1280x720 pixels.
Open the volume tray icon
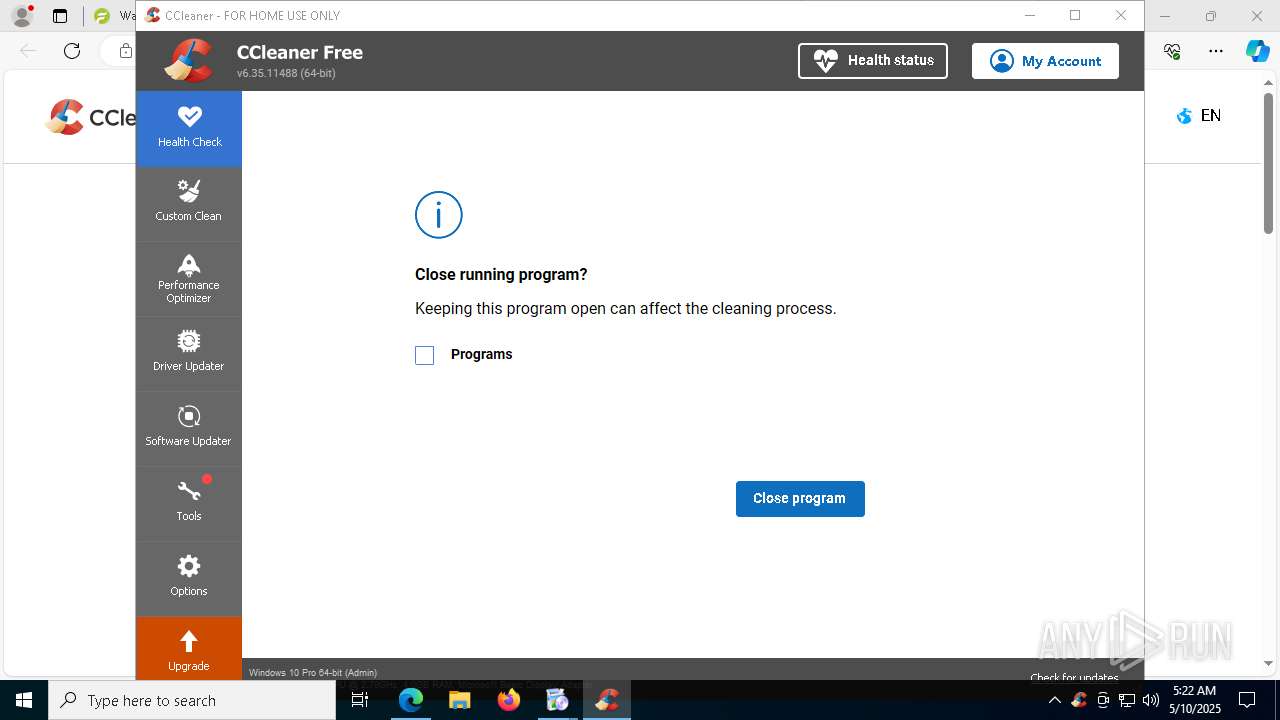[x=1151, y=700]
